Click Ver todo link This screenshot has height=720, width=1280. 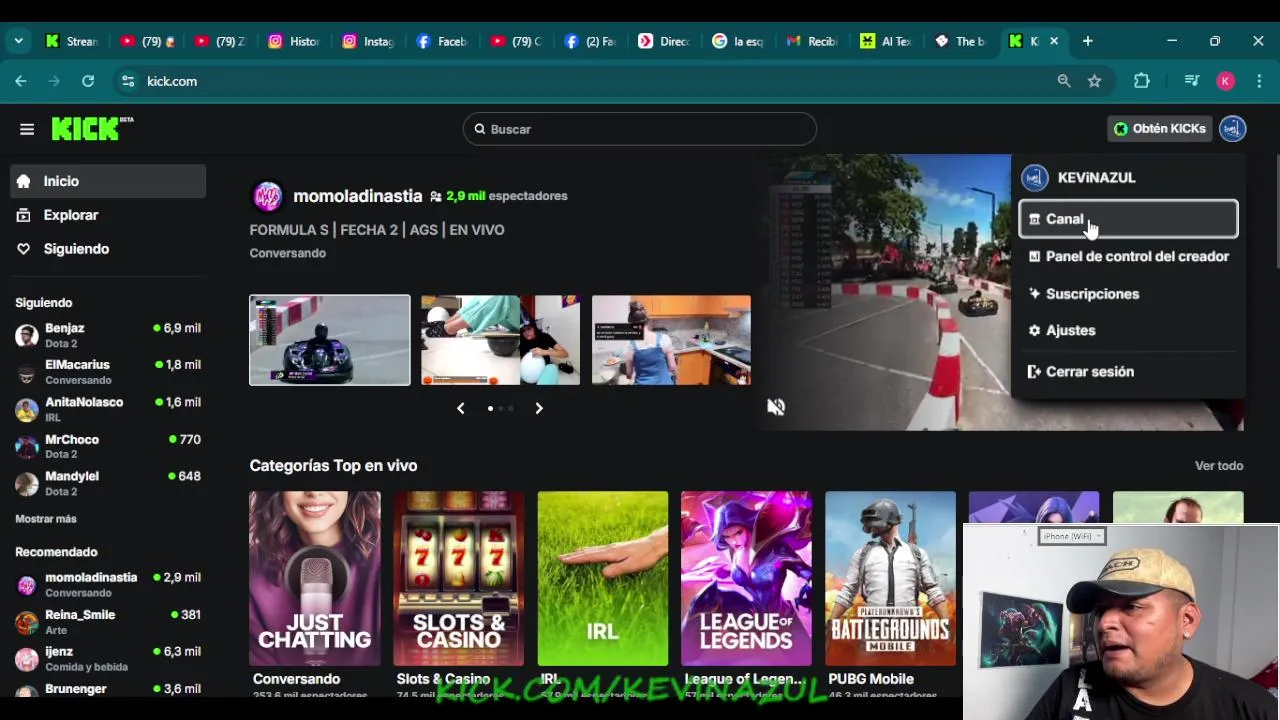click(x=1219, y=466)
